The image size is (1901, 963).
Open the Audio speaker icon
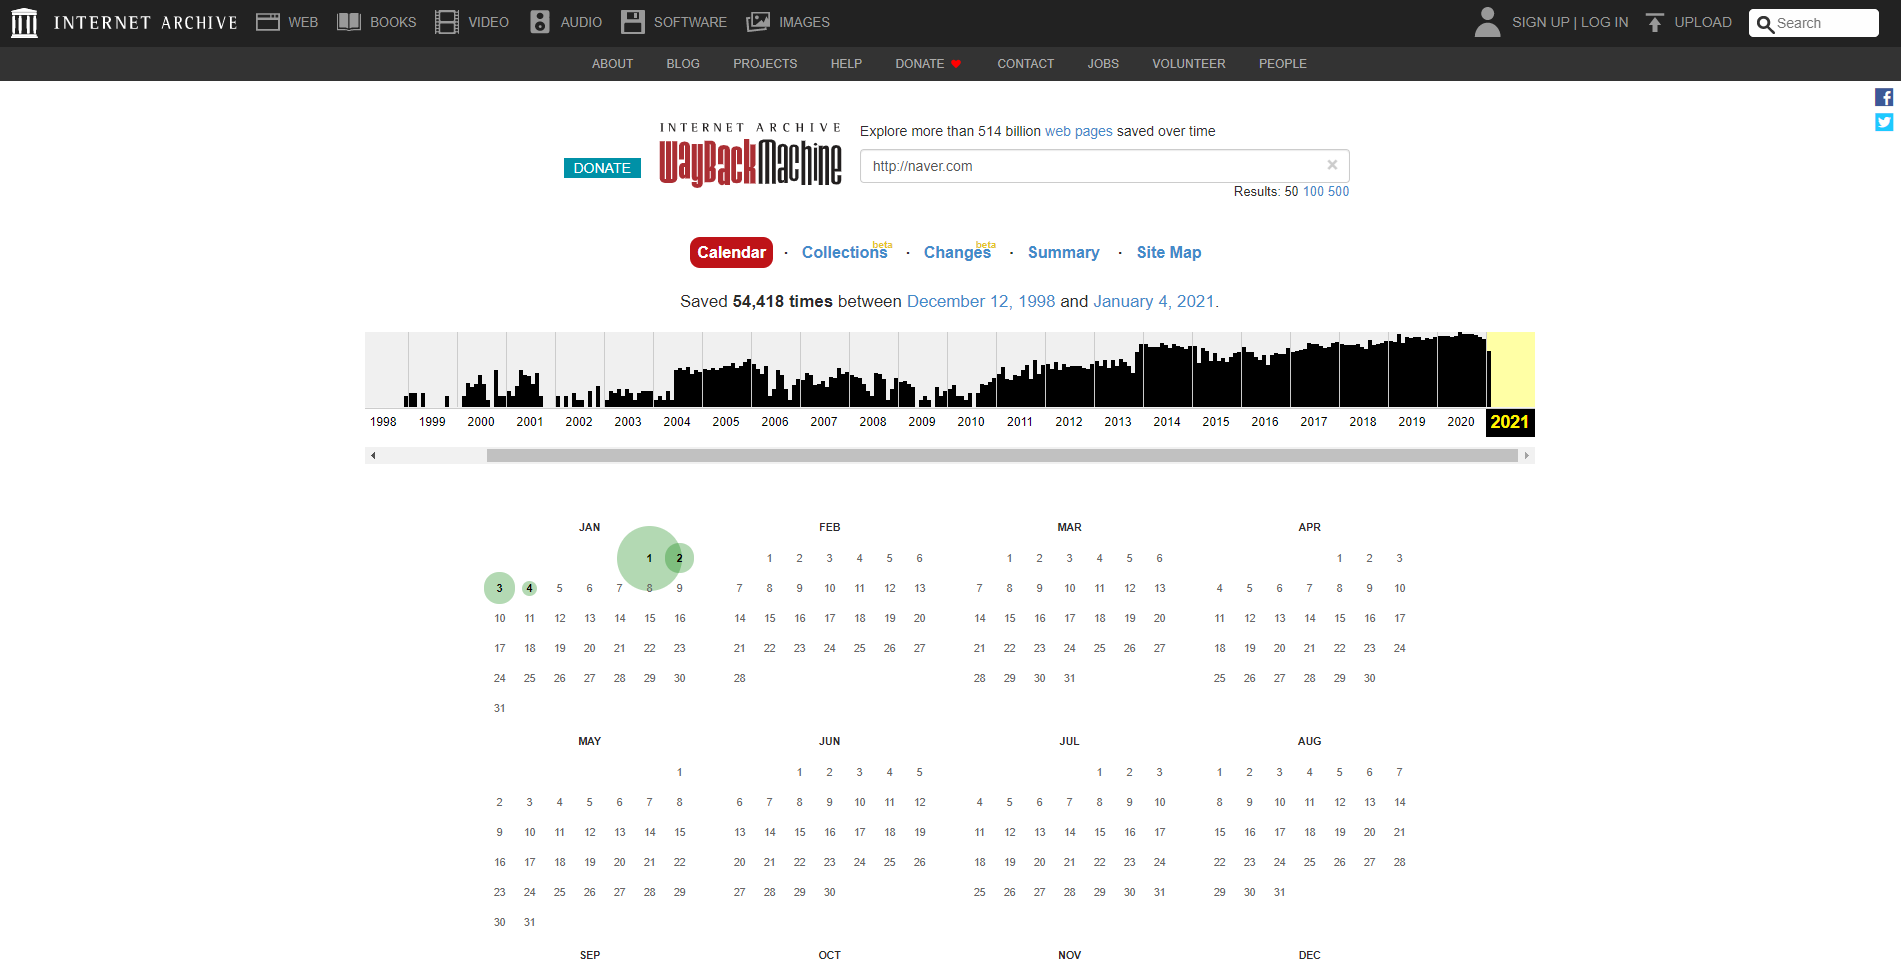[x=540, y=22]
